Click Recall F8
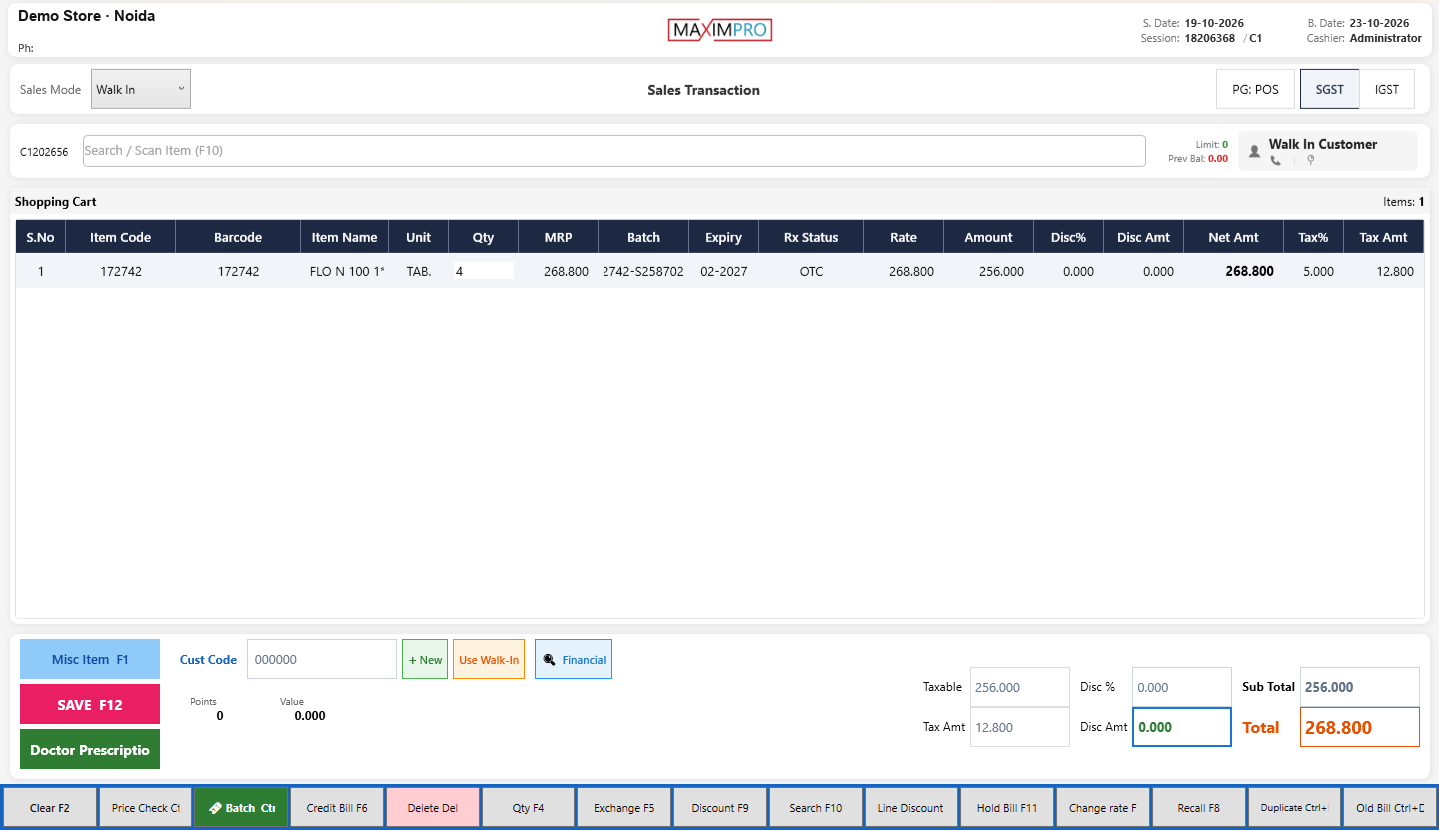This screenshot has width=1439, height=830. pyautogui.click(x=1199, y=808)
